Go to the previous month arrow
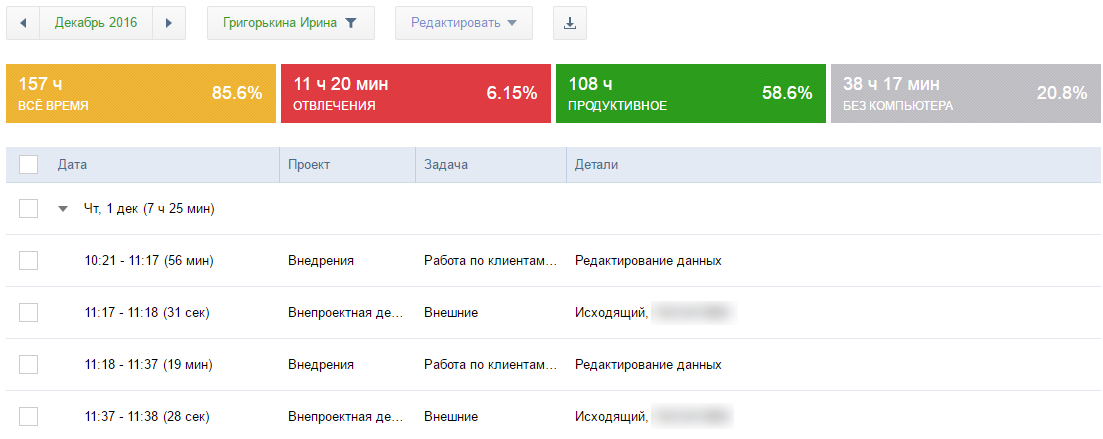 [x=23, y=23]
